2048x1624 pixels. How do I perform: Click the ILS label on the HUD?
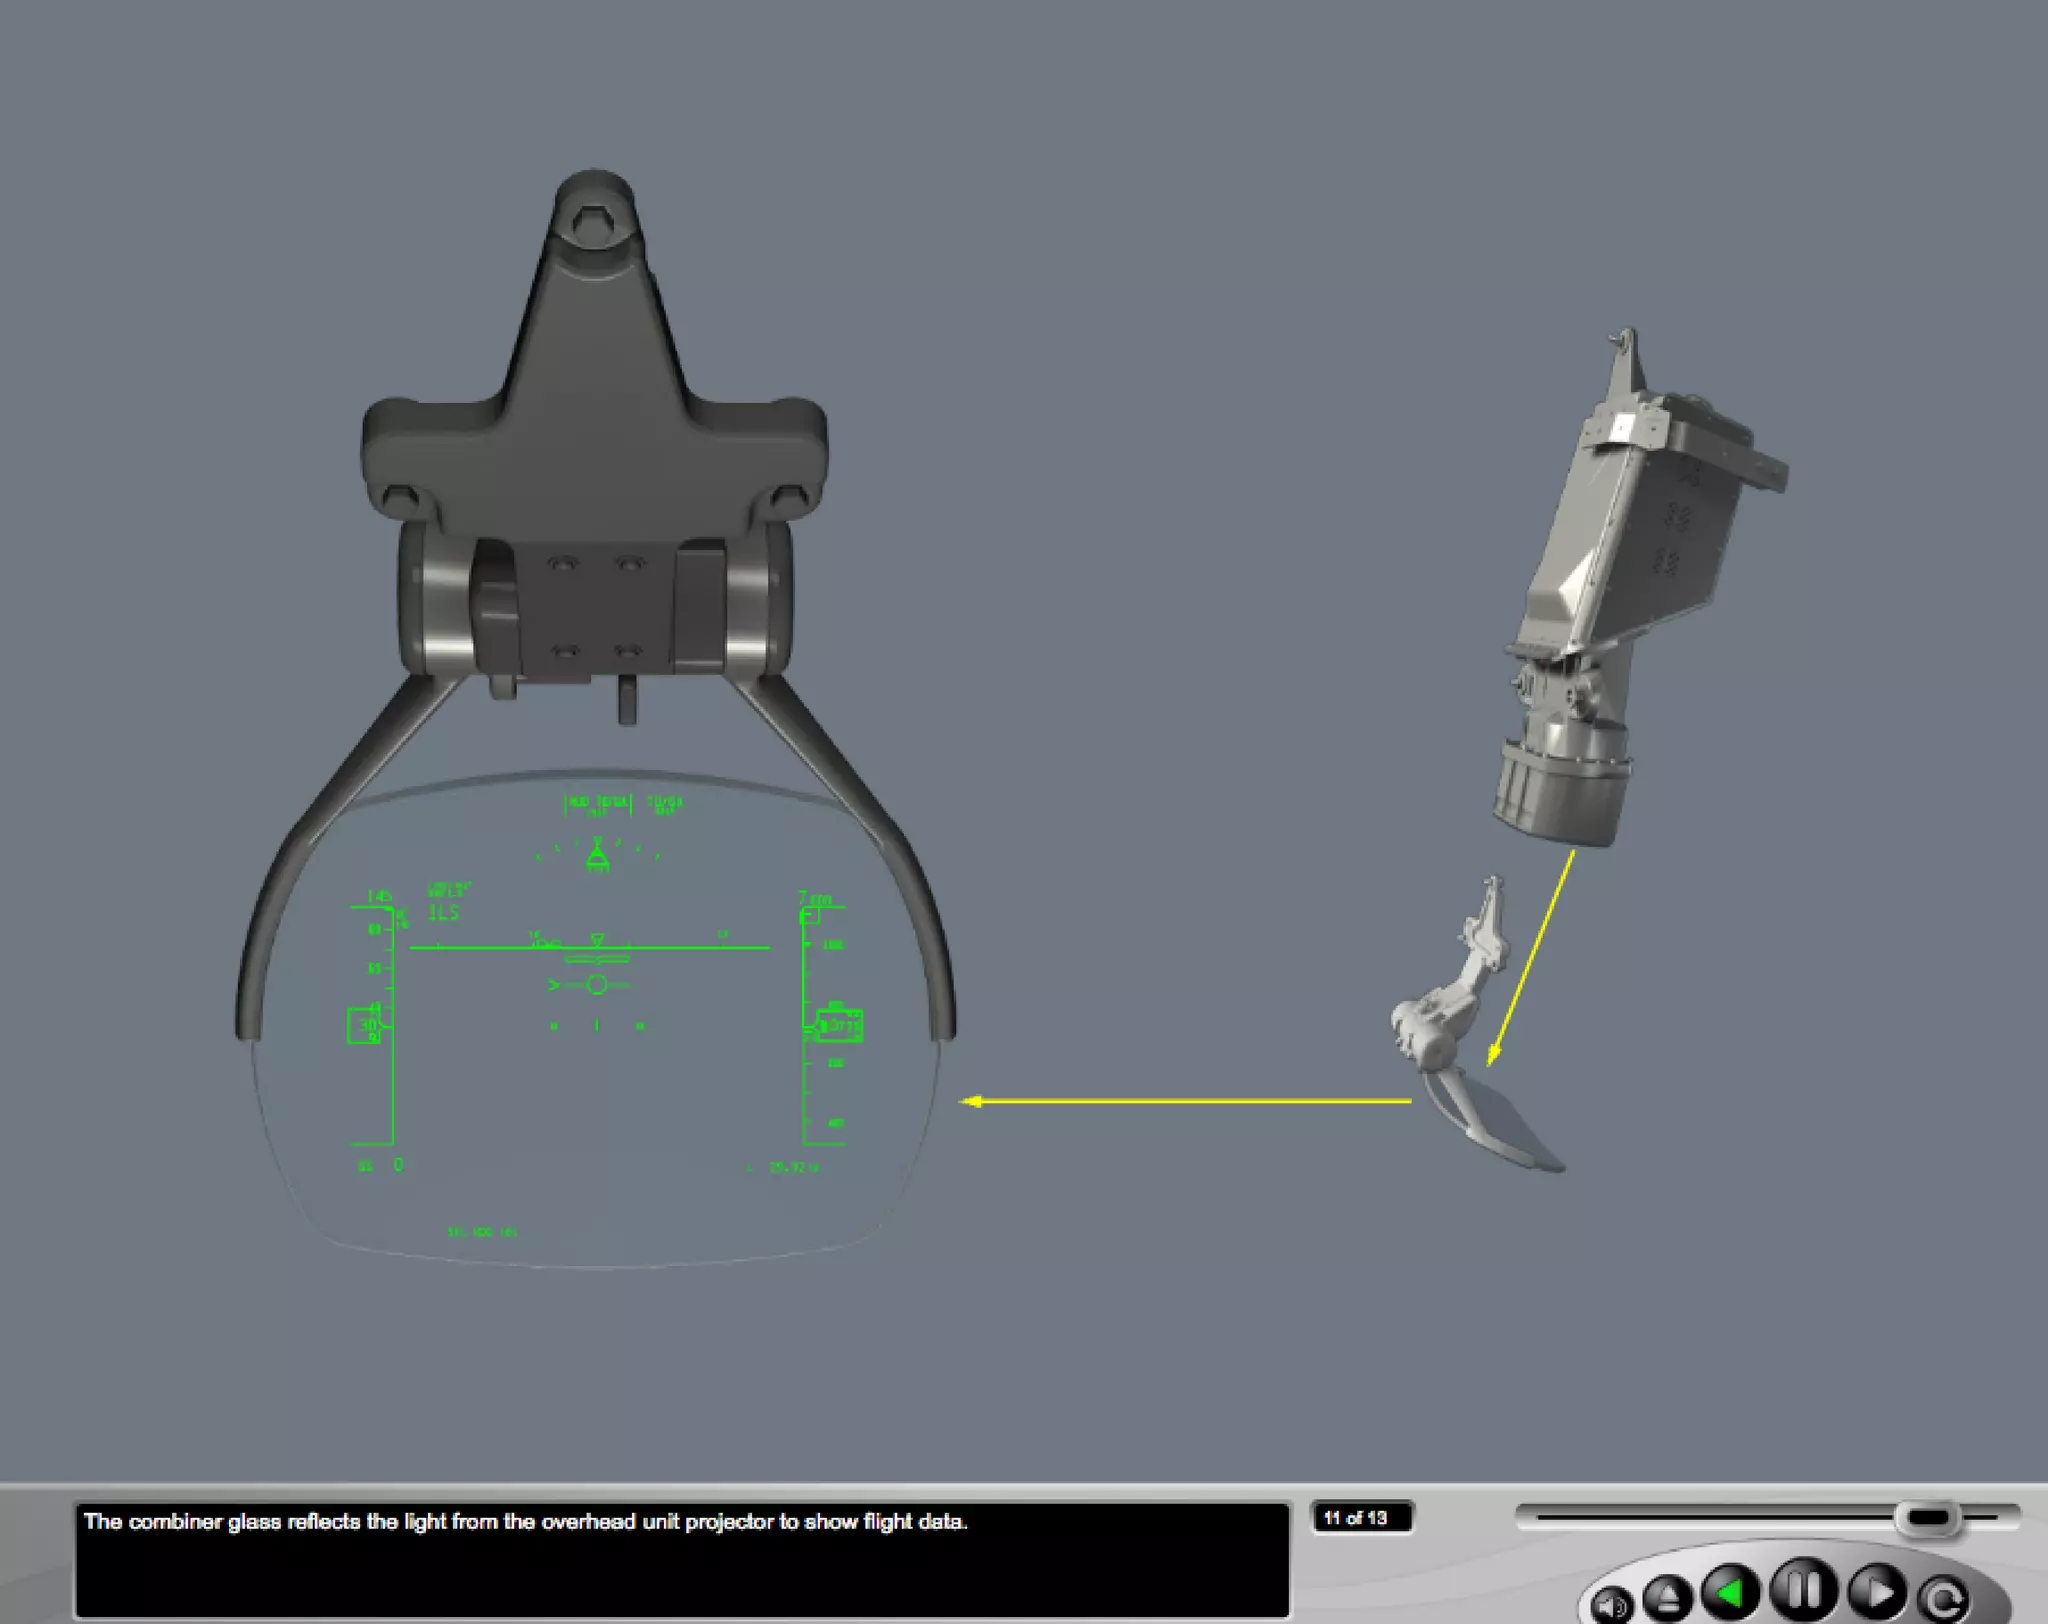[x=443, y=913]
